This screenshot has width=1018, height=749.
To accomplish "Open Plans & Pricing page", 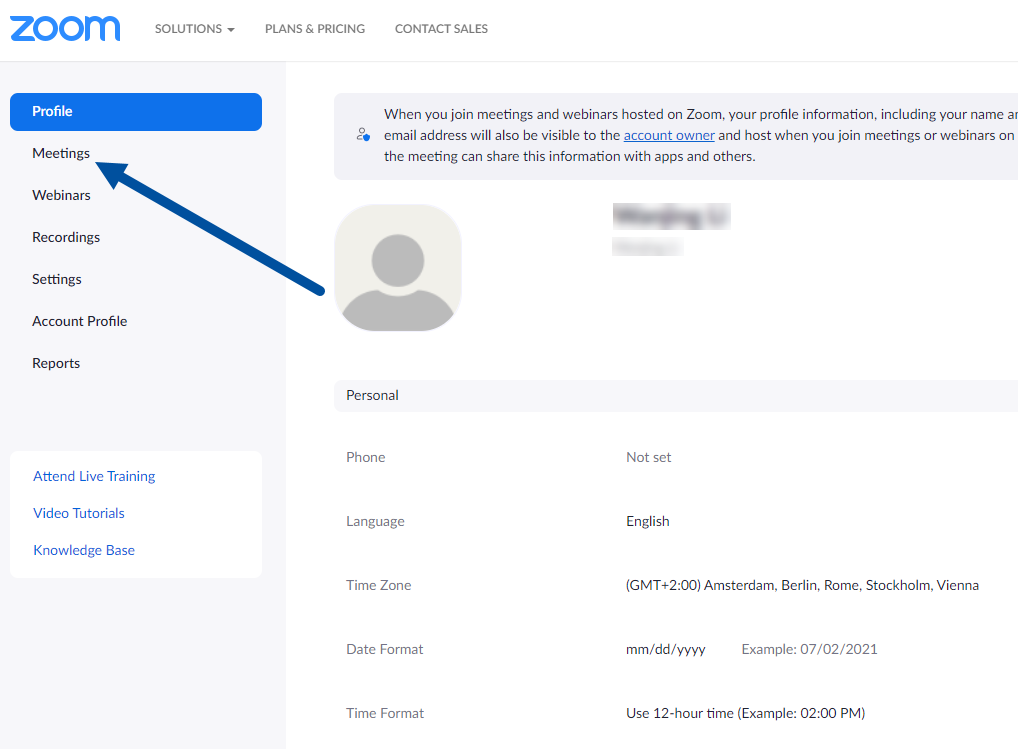I will (315, 29).
